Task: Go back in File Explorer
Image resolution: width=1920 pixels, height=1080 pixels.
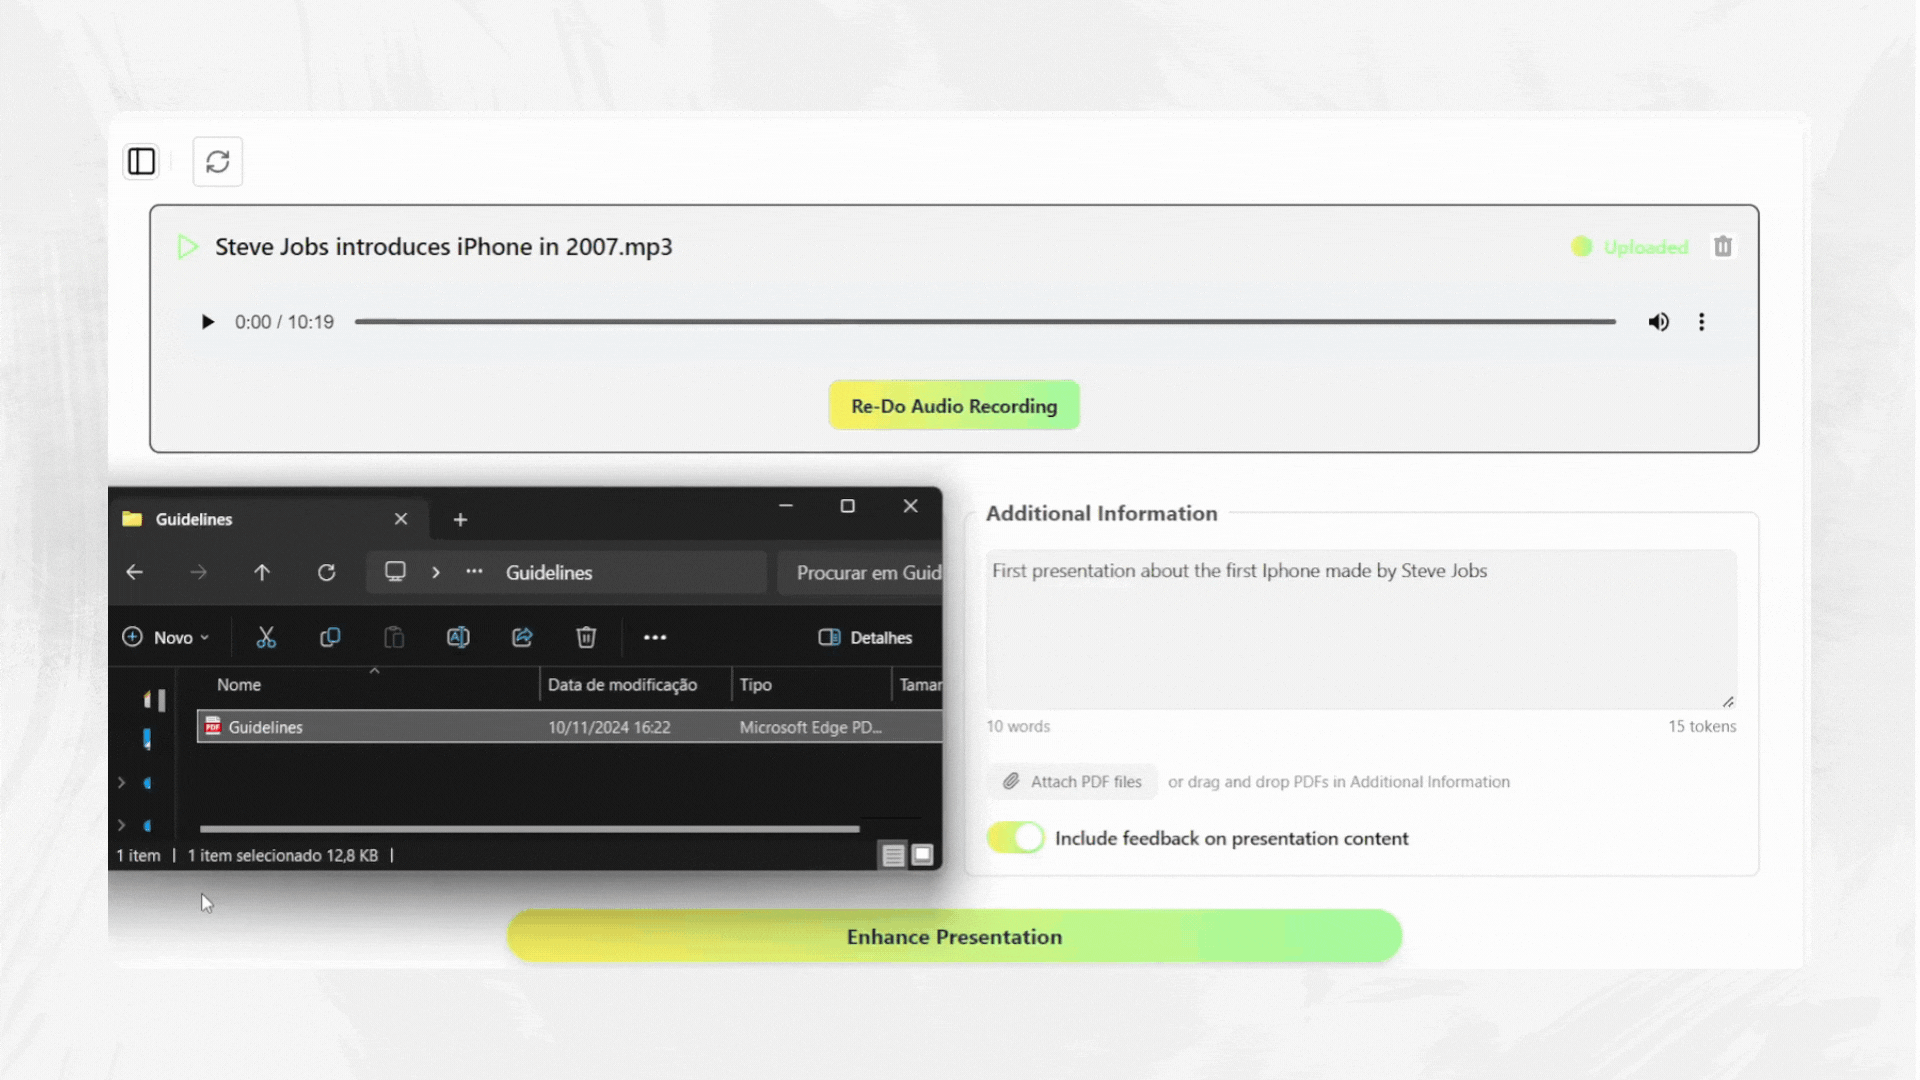Action: pyautogui.click(x=135, y=572)
